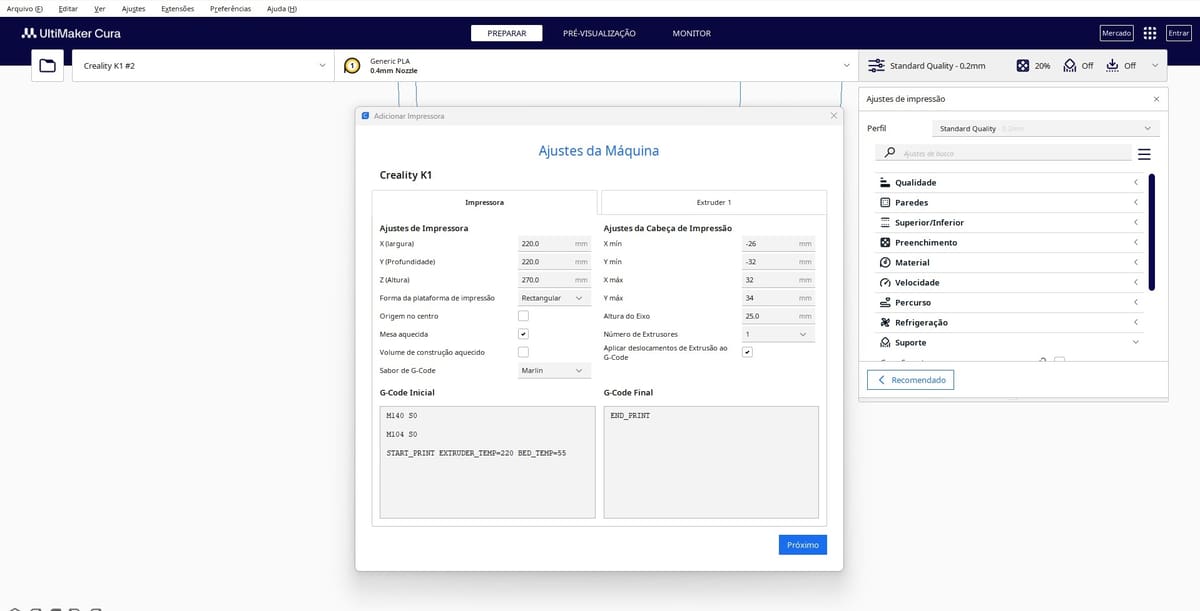This screenshot has height=611, width=1200.
Task: Click the PREPARAR stage button
Action: click(507, 33)
